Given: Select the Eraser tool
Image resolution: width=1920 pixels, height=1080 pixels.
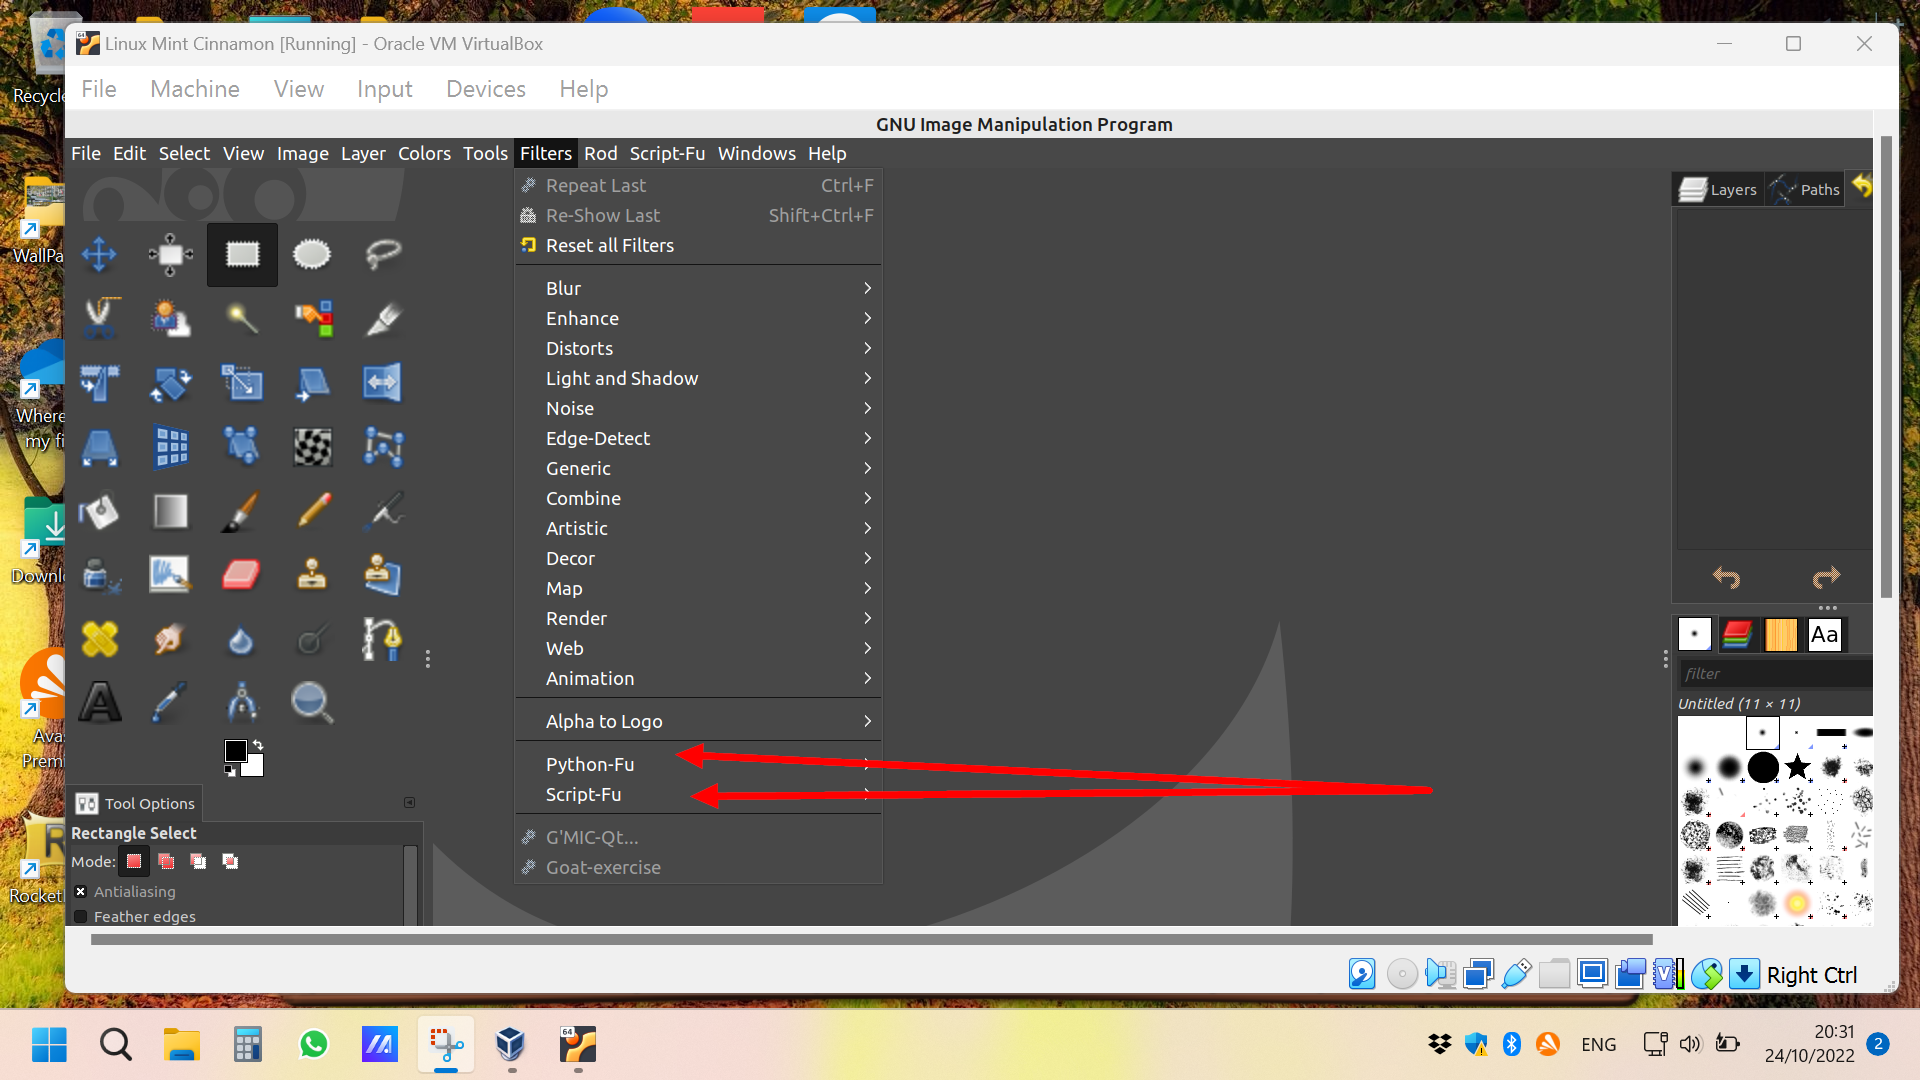Looking at the screenshot, I should (241, 575).
